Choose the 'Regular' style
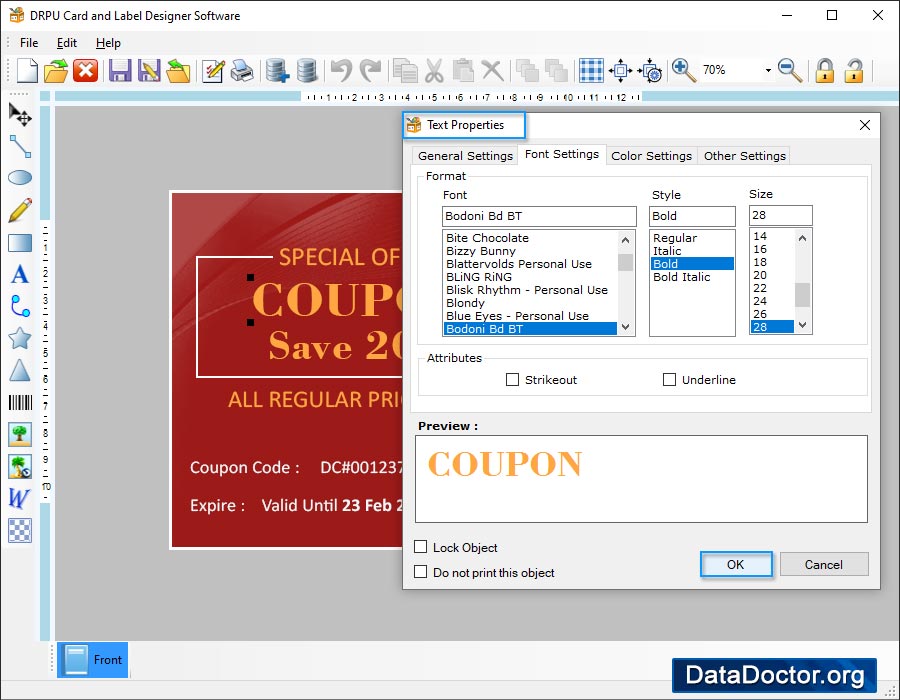900x700 pixels. [x=674, y=238]
